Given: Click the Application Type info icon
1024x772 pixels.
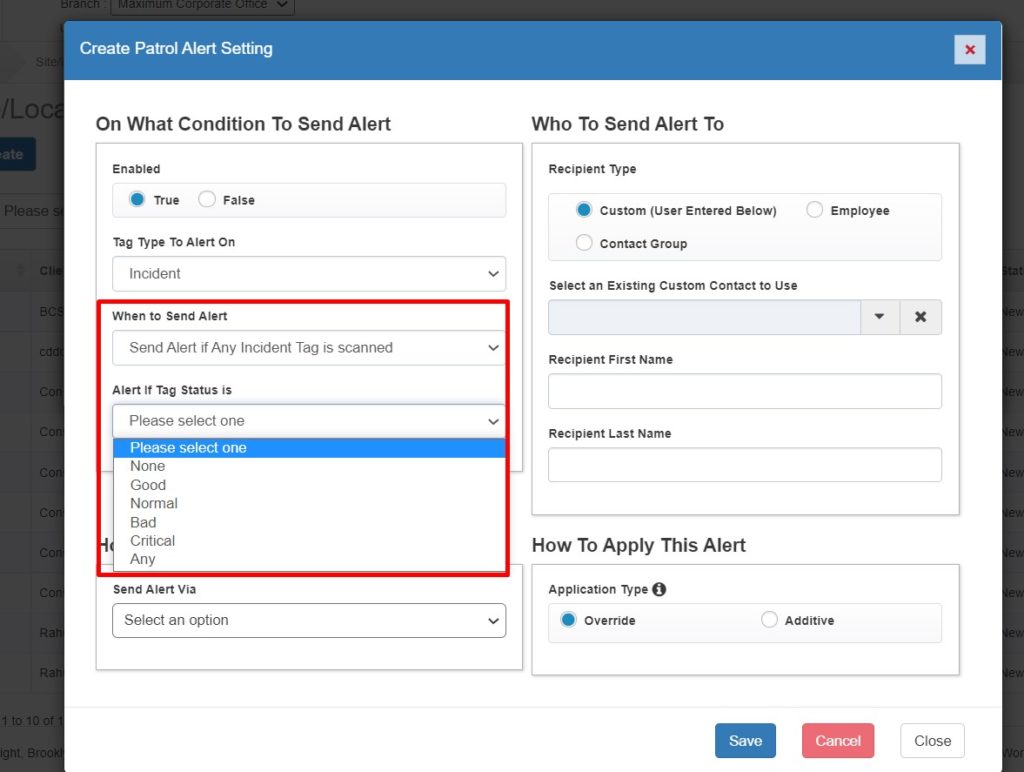Looking at the screenshot, I should coord(659,590).
